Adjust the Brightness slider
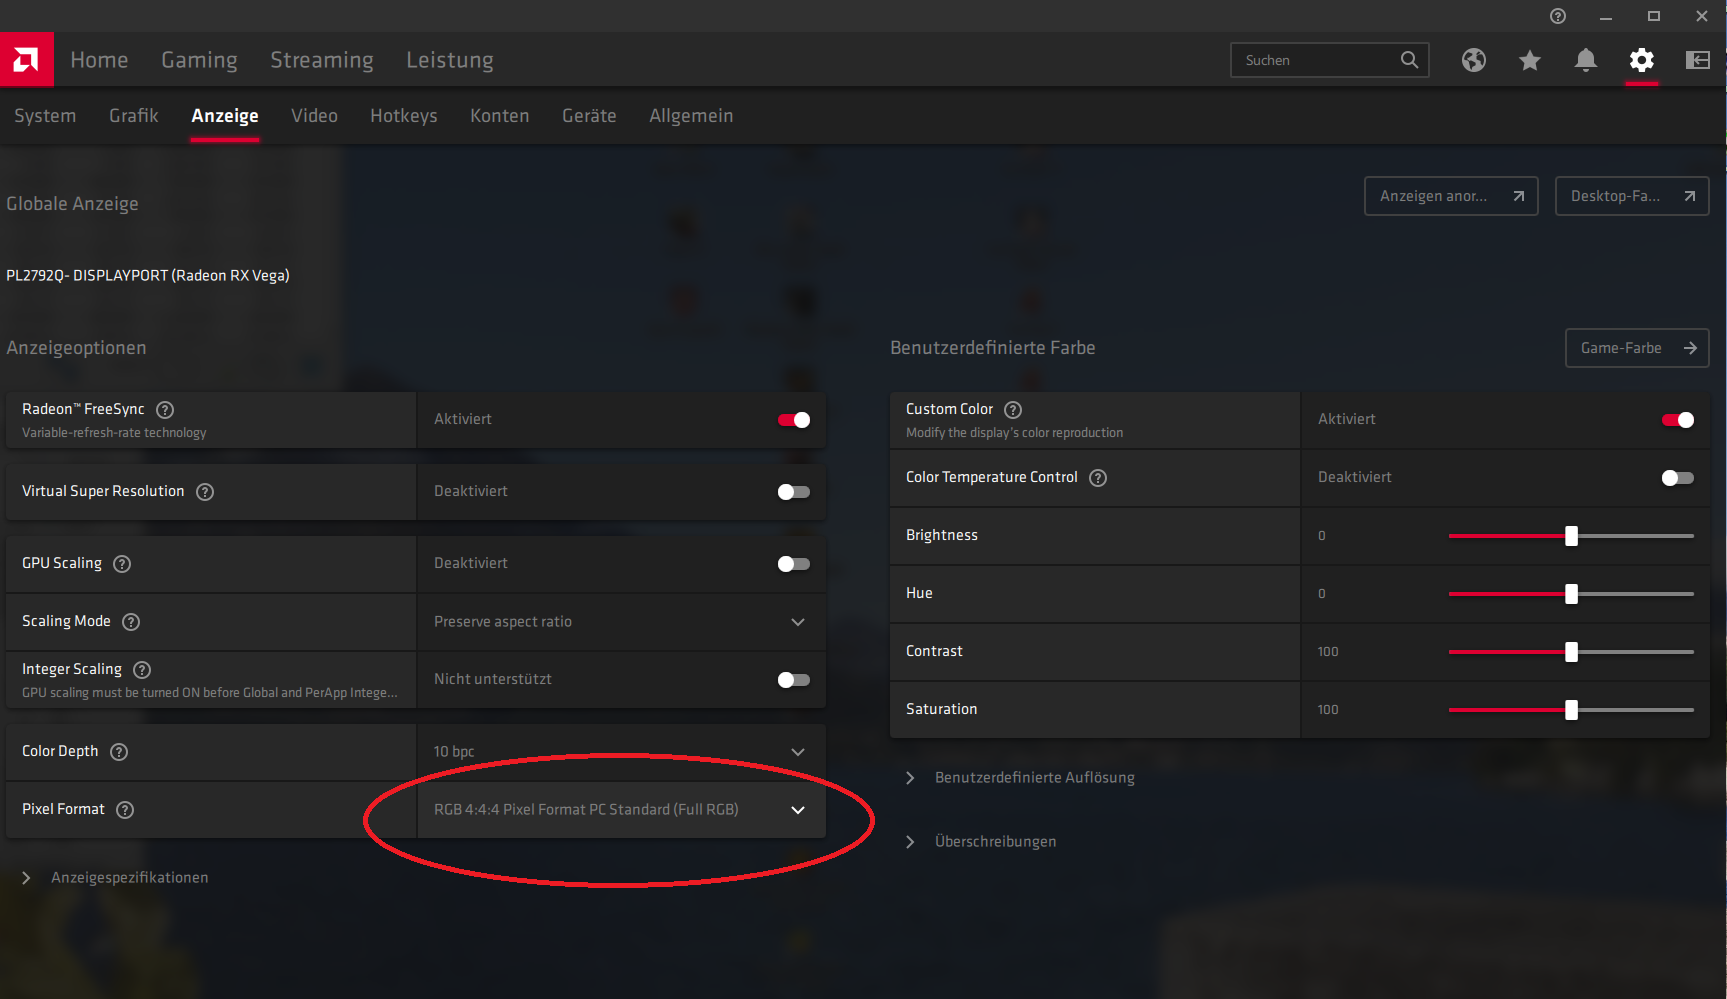The height and width of the screenshot is (999, 1727). (1571, 536)
